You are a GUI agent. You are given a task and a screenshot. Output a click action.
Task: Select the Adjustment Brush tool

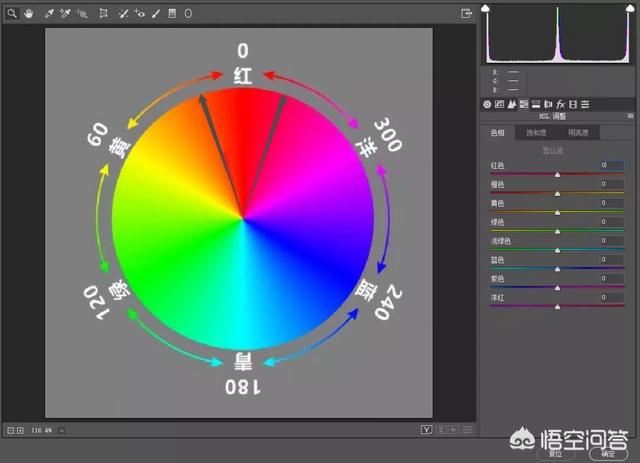tap(156, 14)
